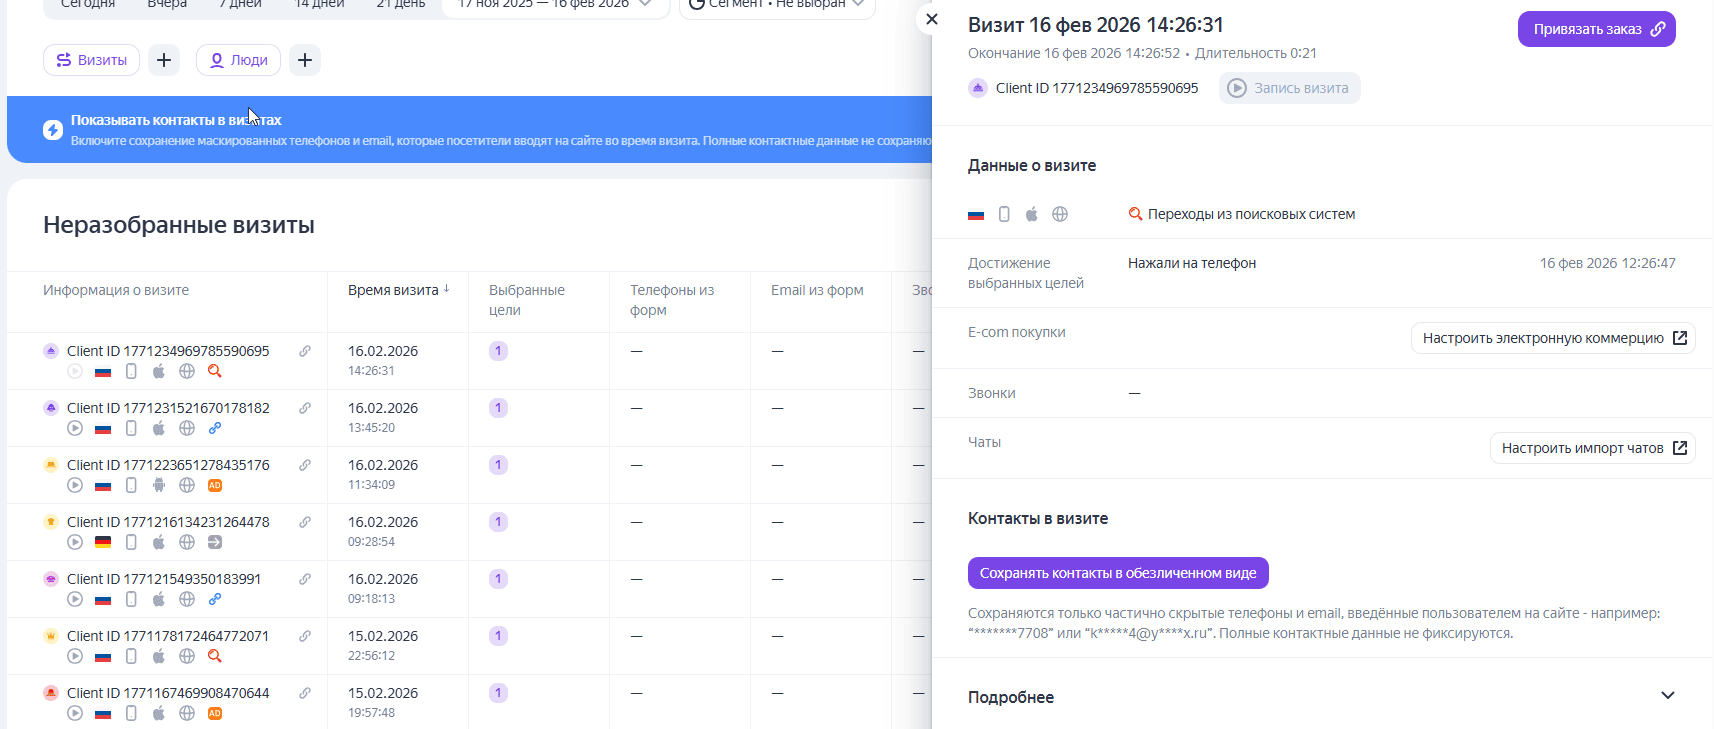Click German flag icon in Client ID 1771216134231264478 row
The image size is (1714, 729).
(103, 542)
